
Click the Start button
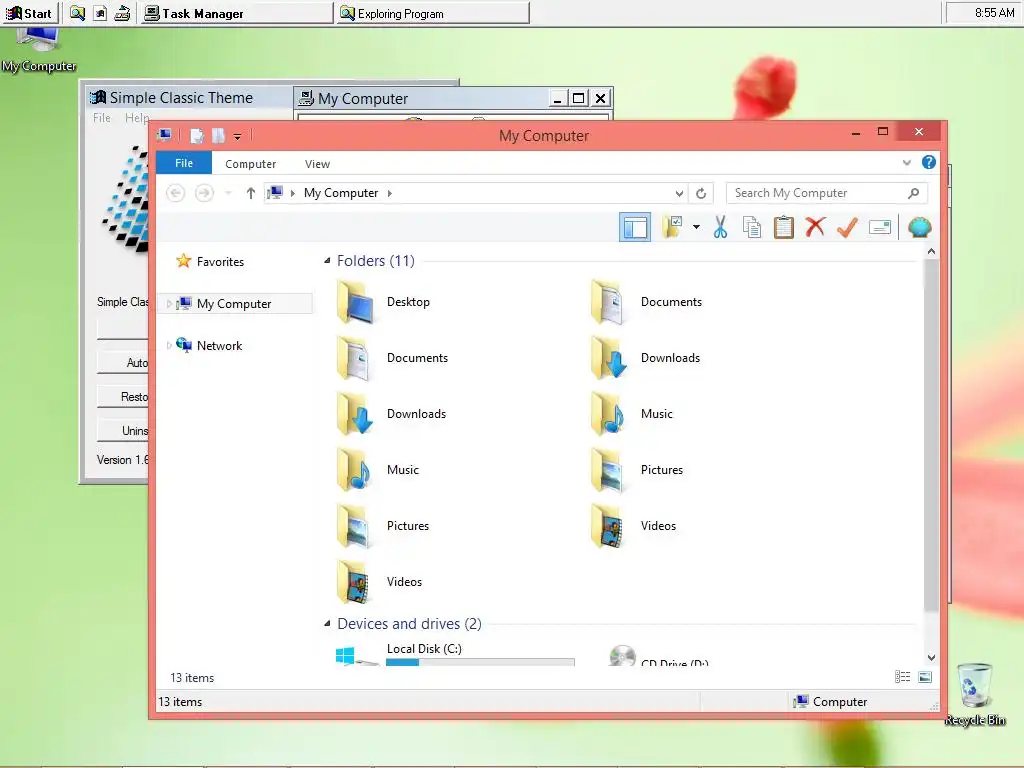29,13
